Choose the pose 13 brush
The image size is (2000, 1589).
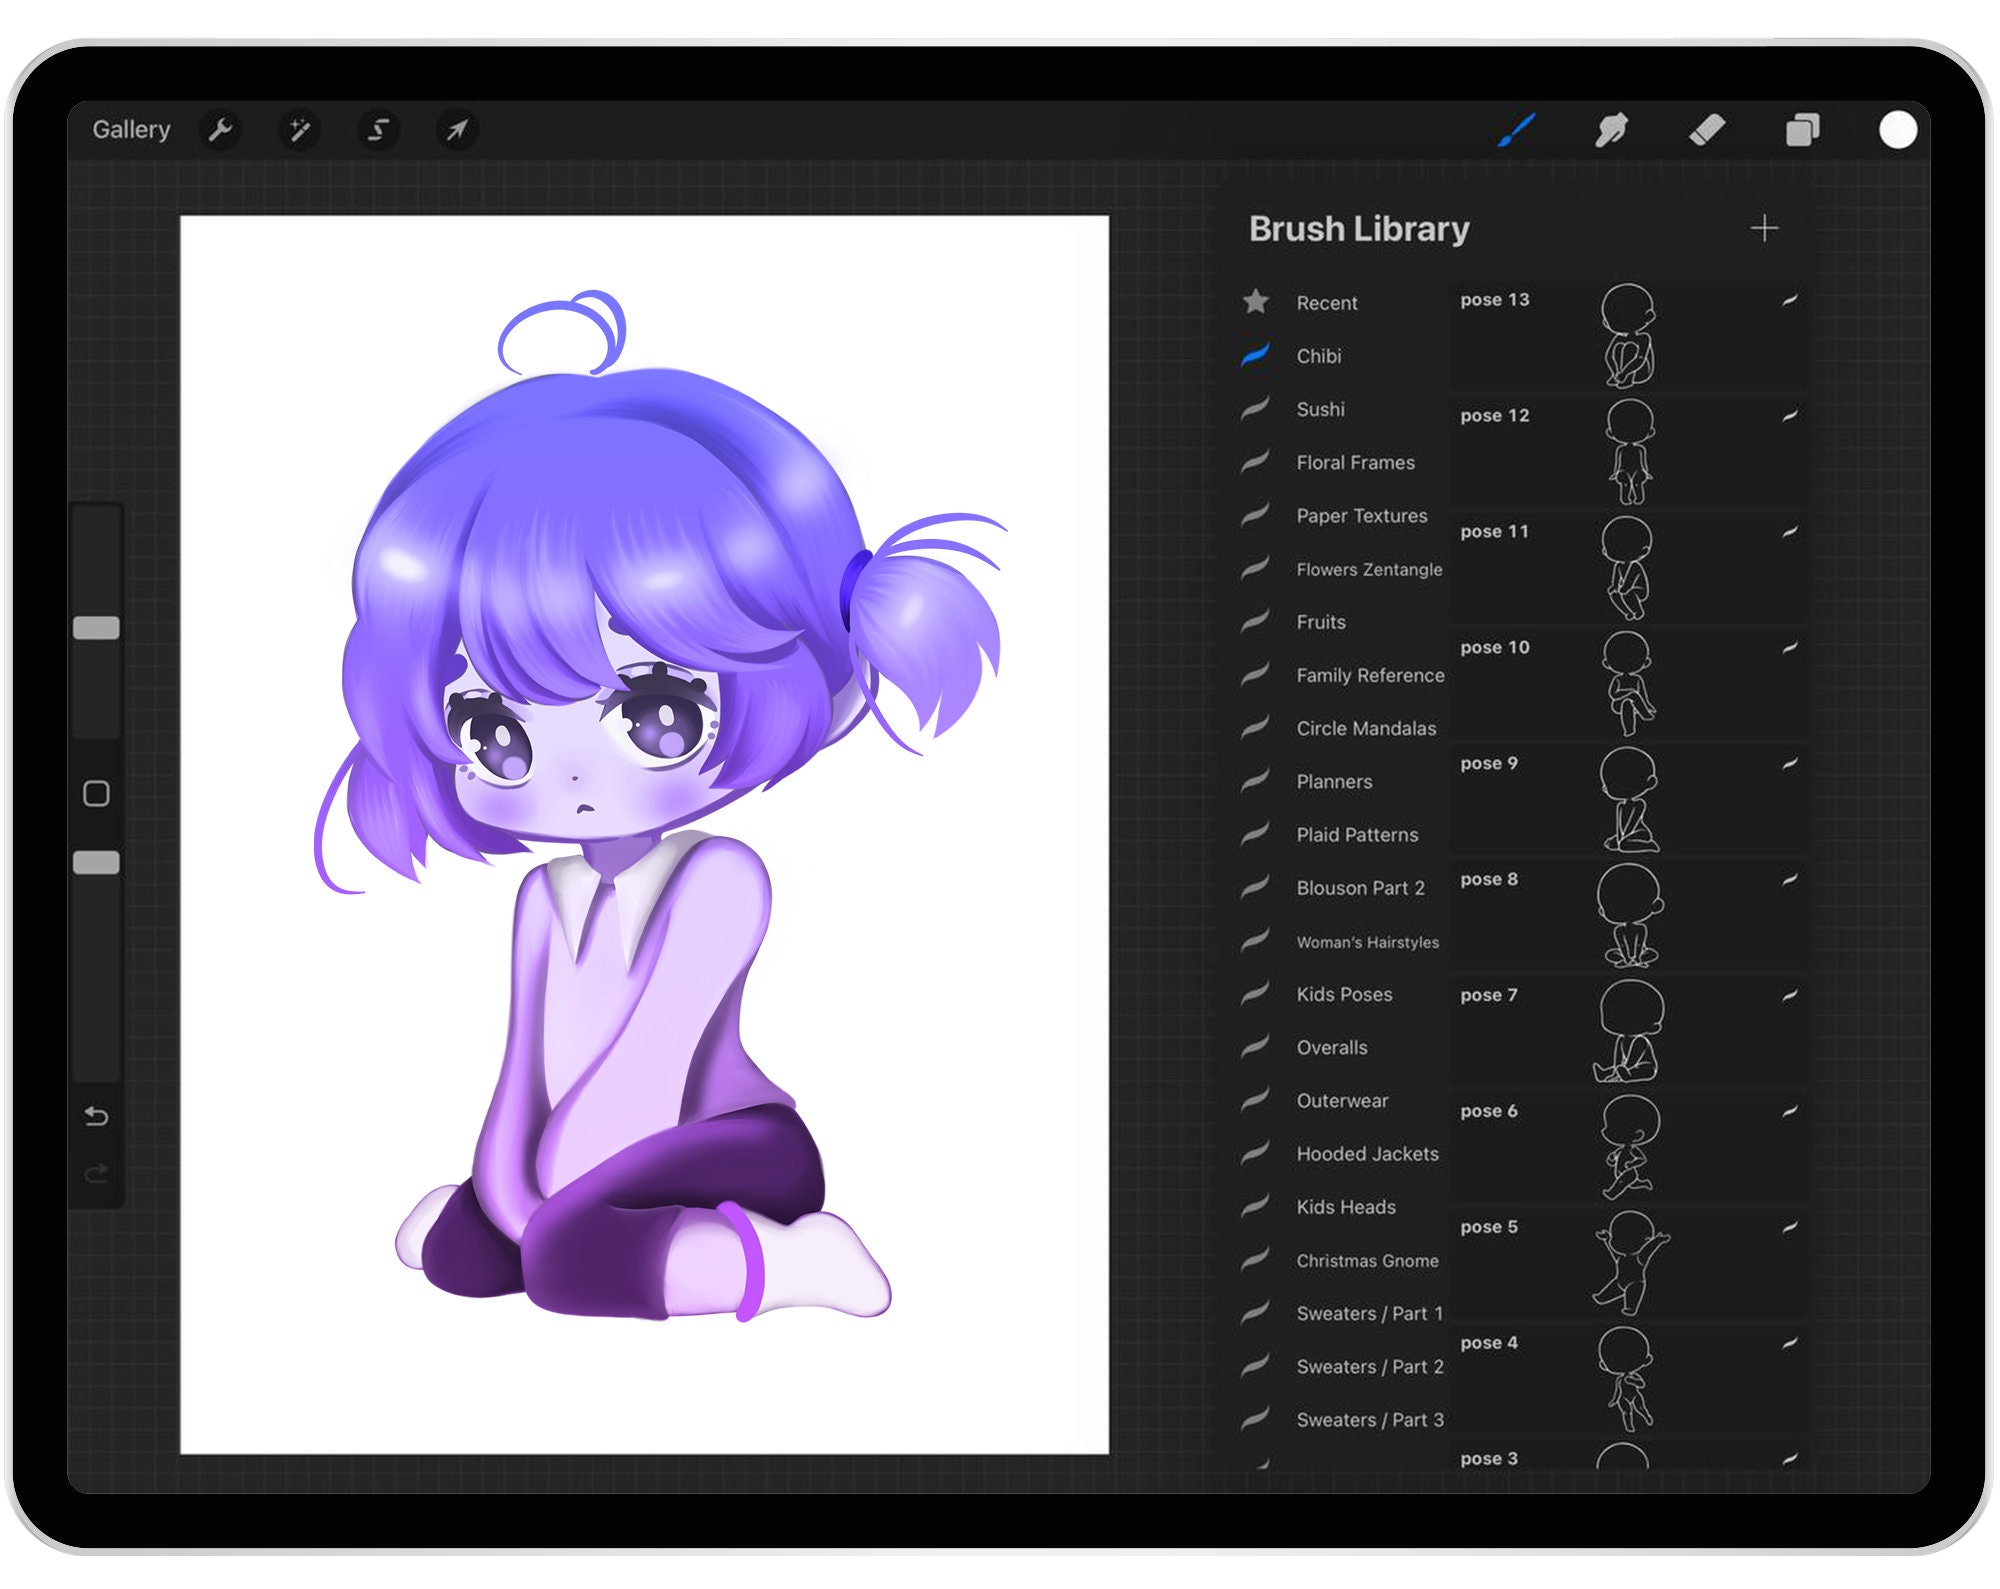[x=1628, y=335]
